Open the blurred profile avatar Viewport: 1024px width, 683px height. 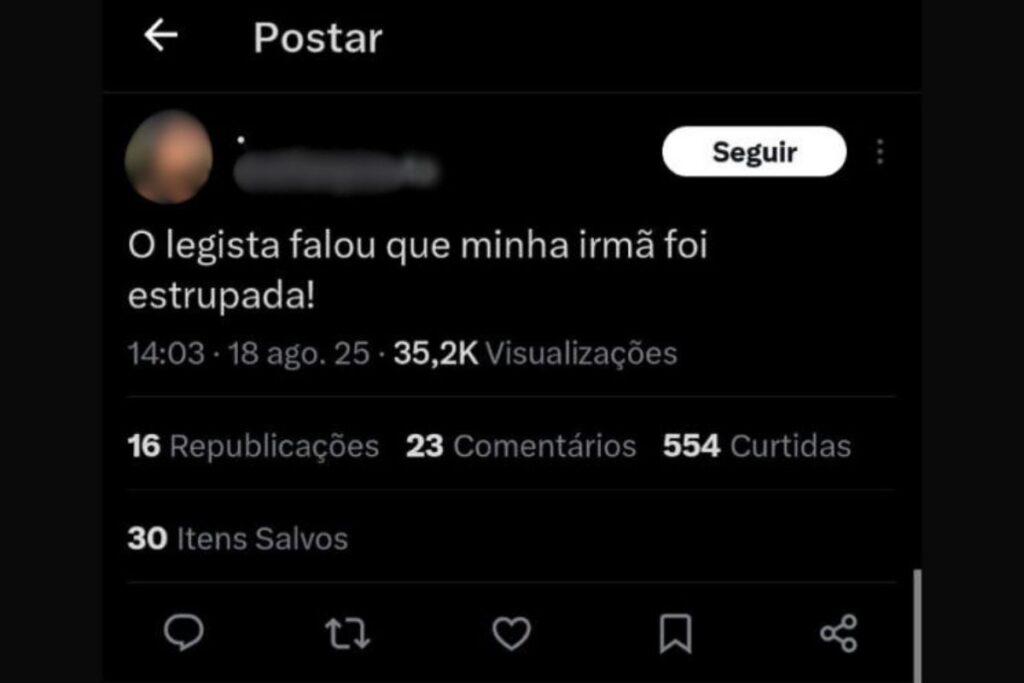(169, 157)
